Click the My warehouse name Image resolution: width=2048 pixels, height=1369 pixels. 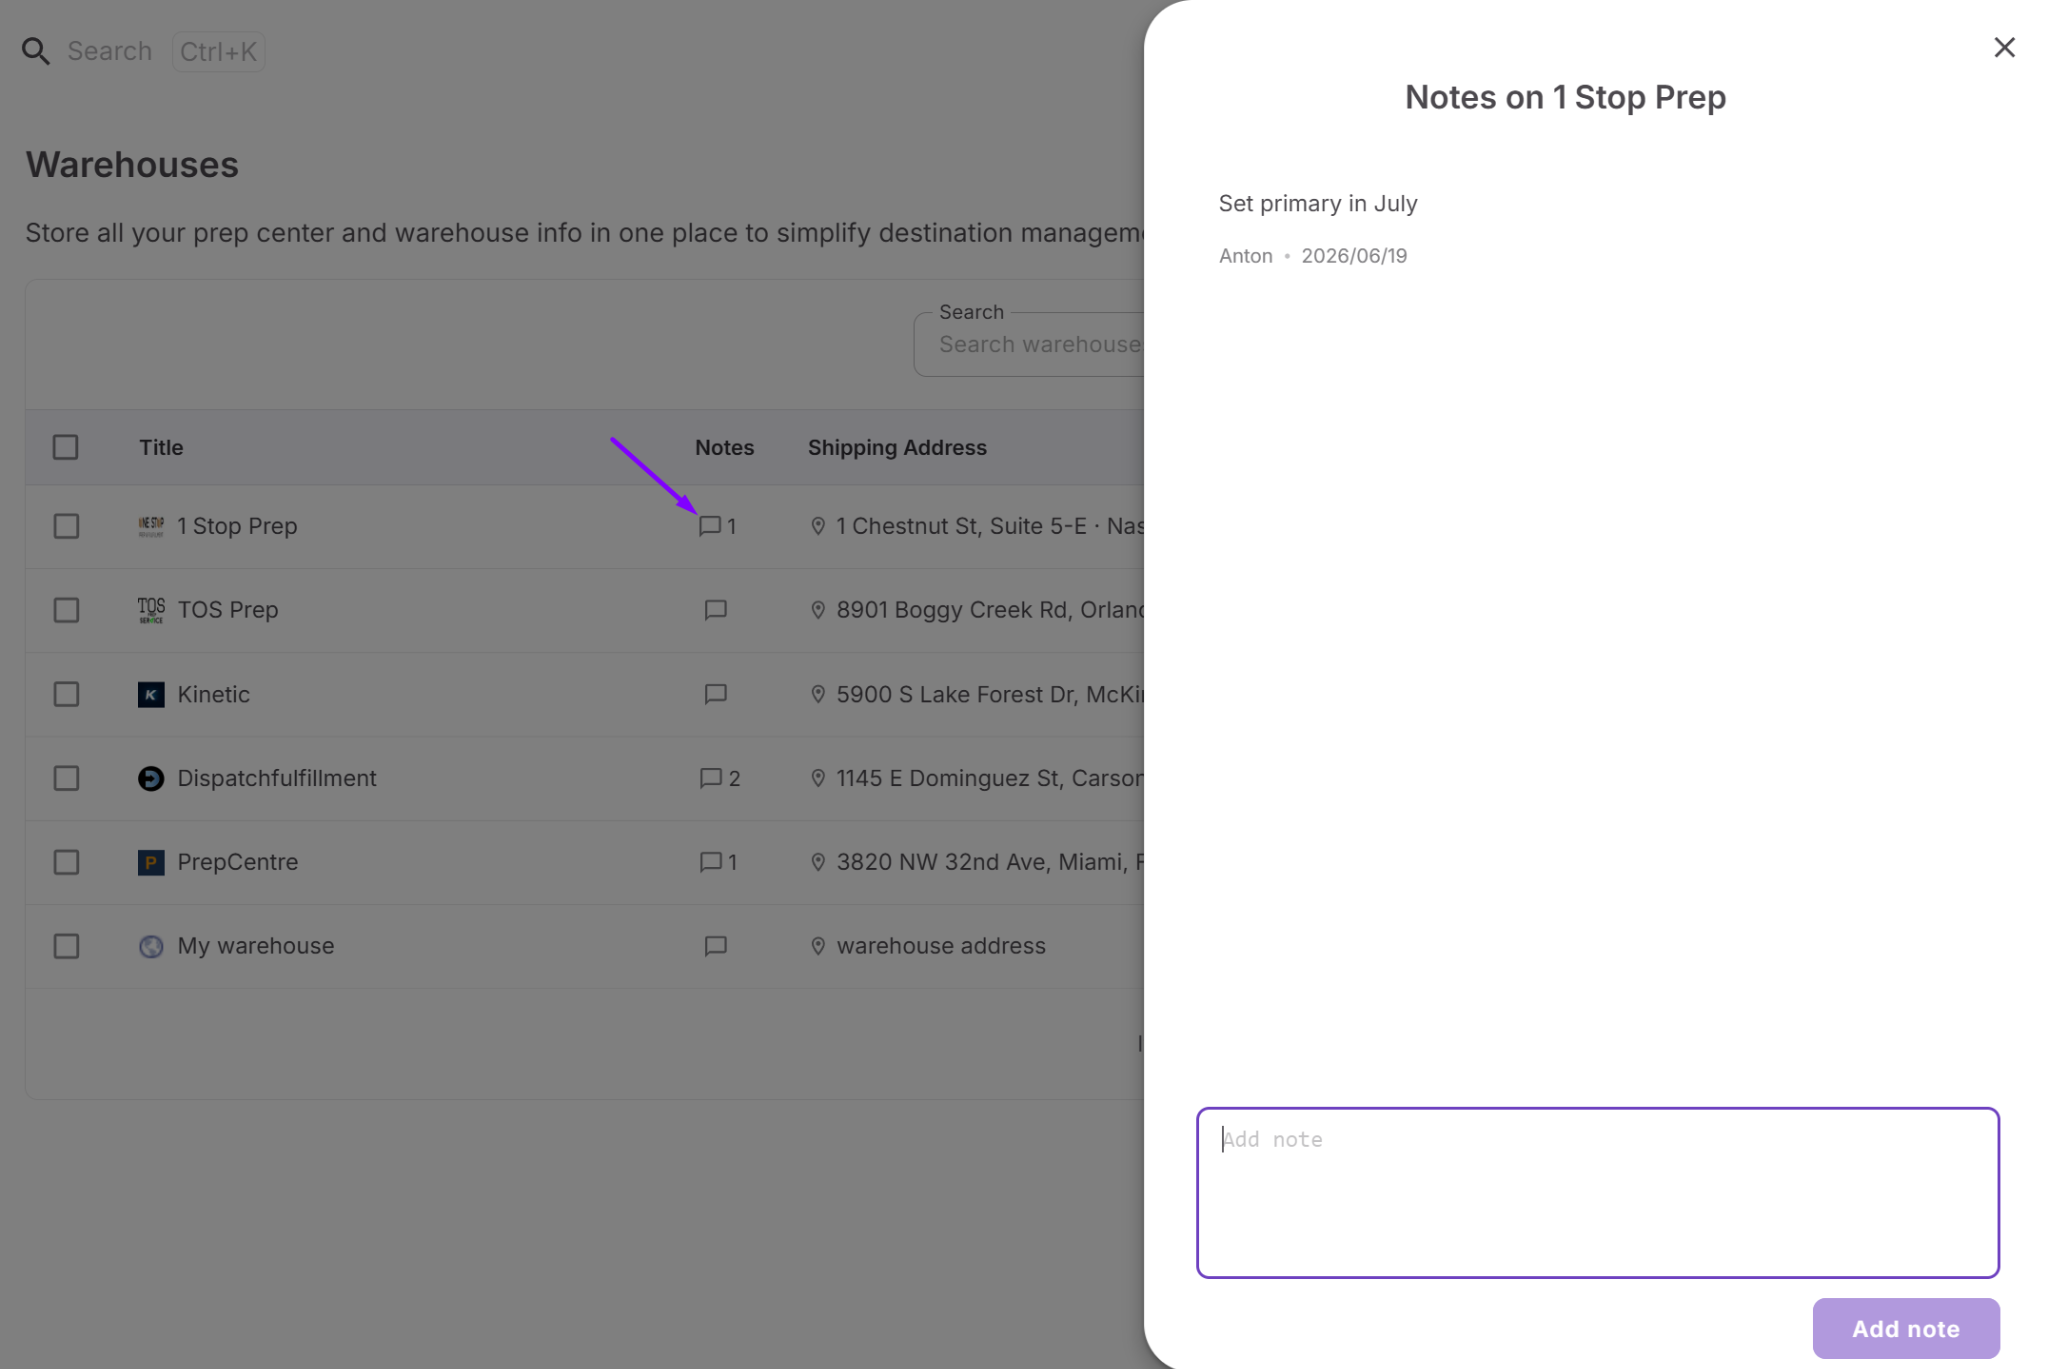click(255, 946)
